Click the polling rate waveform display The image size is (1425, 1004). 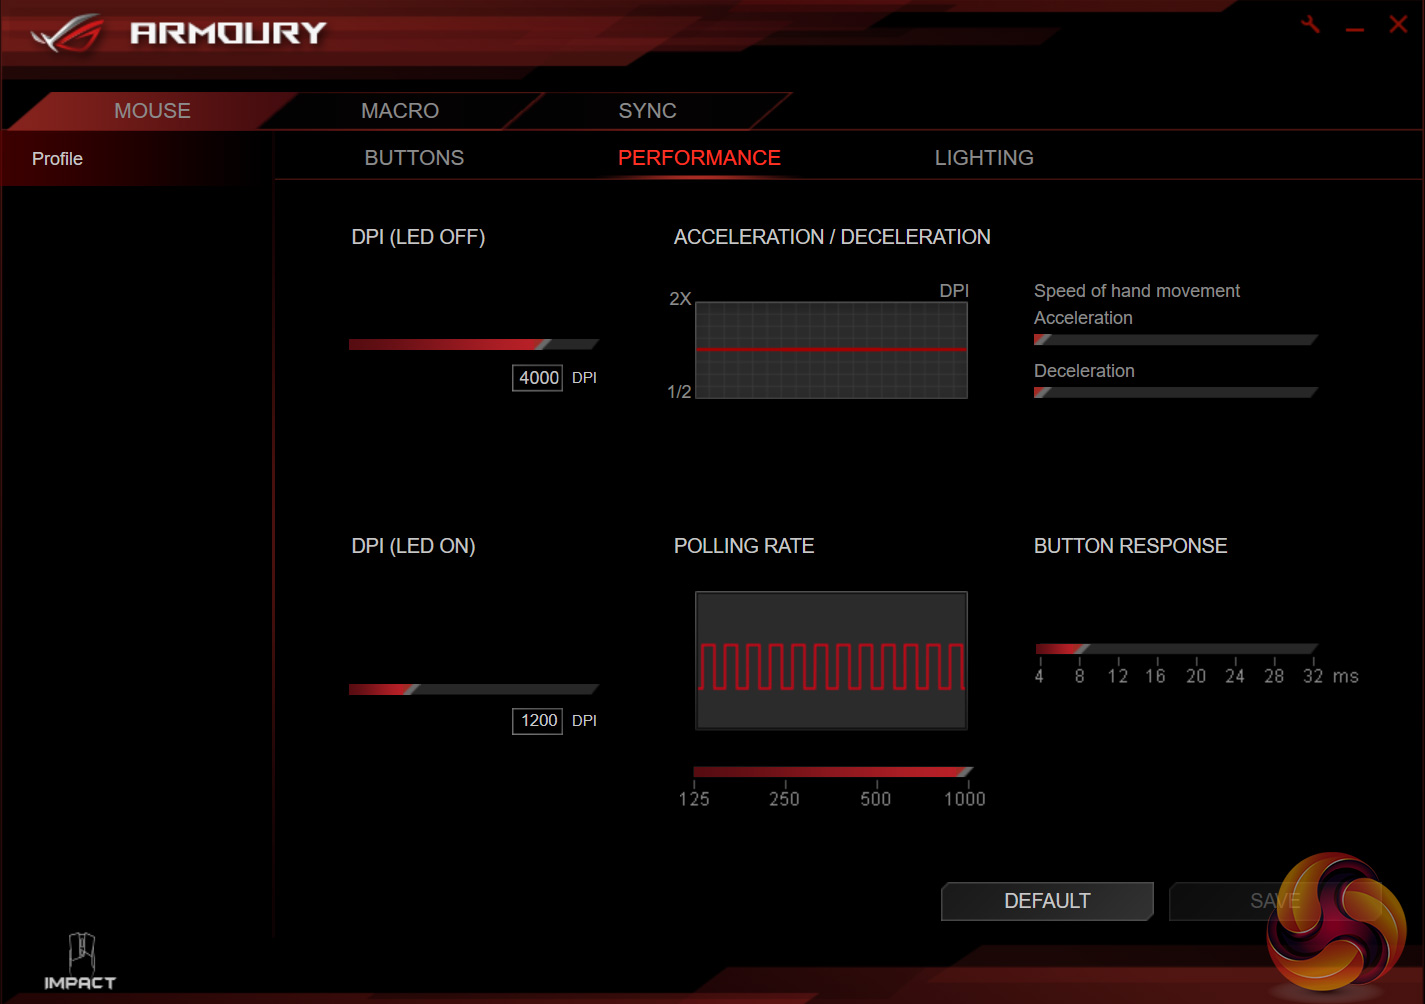(831, 661)
